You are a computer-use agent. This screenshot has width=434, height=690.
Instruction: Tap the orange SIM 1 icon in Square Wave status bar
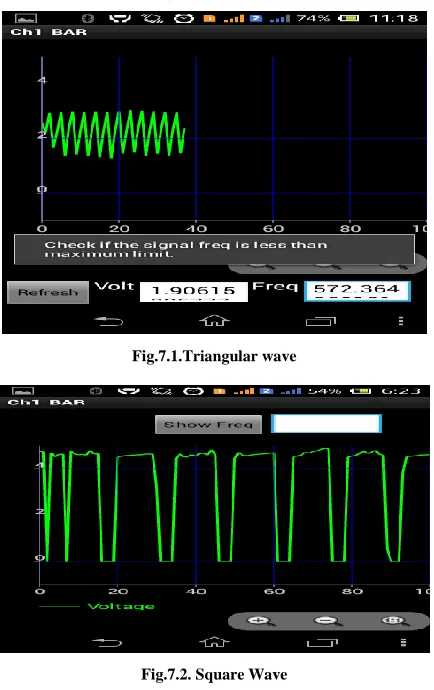tap(219, 391)
